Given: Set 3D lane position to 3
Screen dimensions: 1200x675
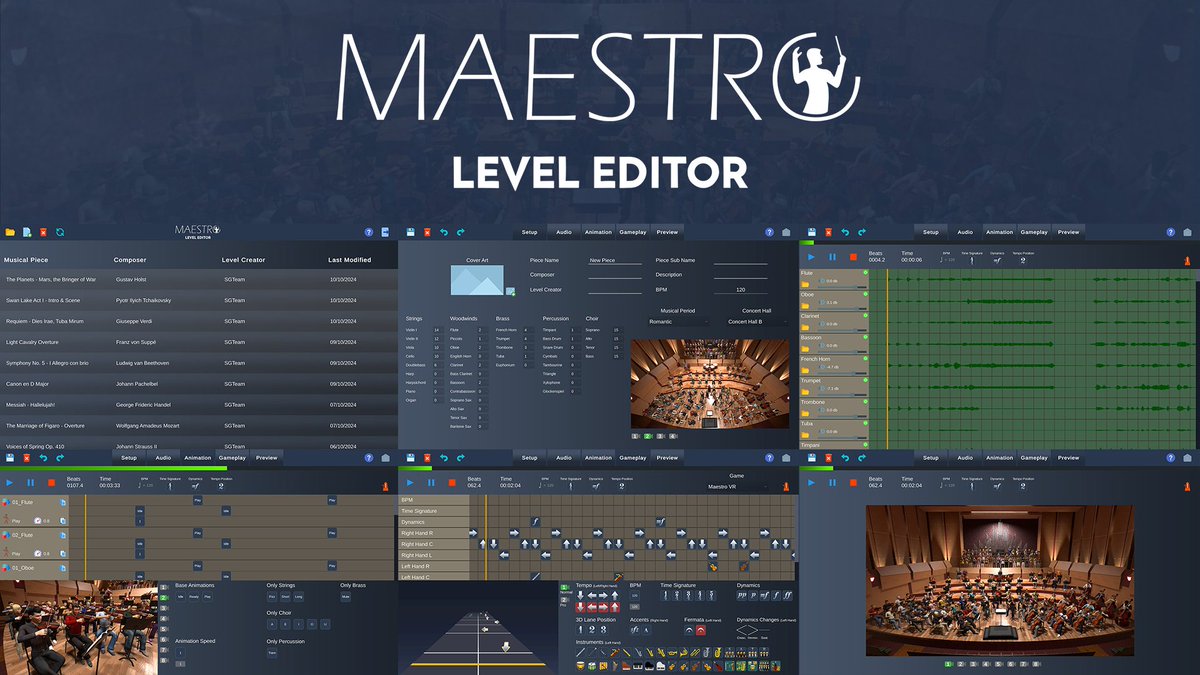Looking at the screenshot, I should tap(604, 630).
